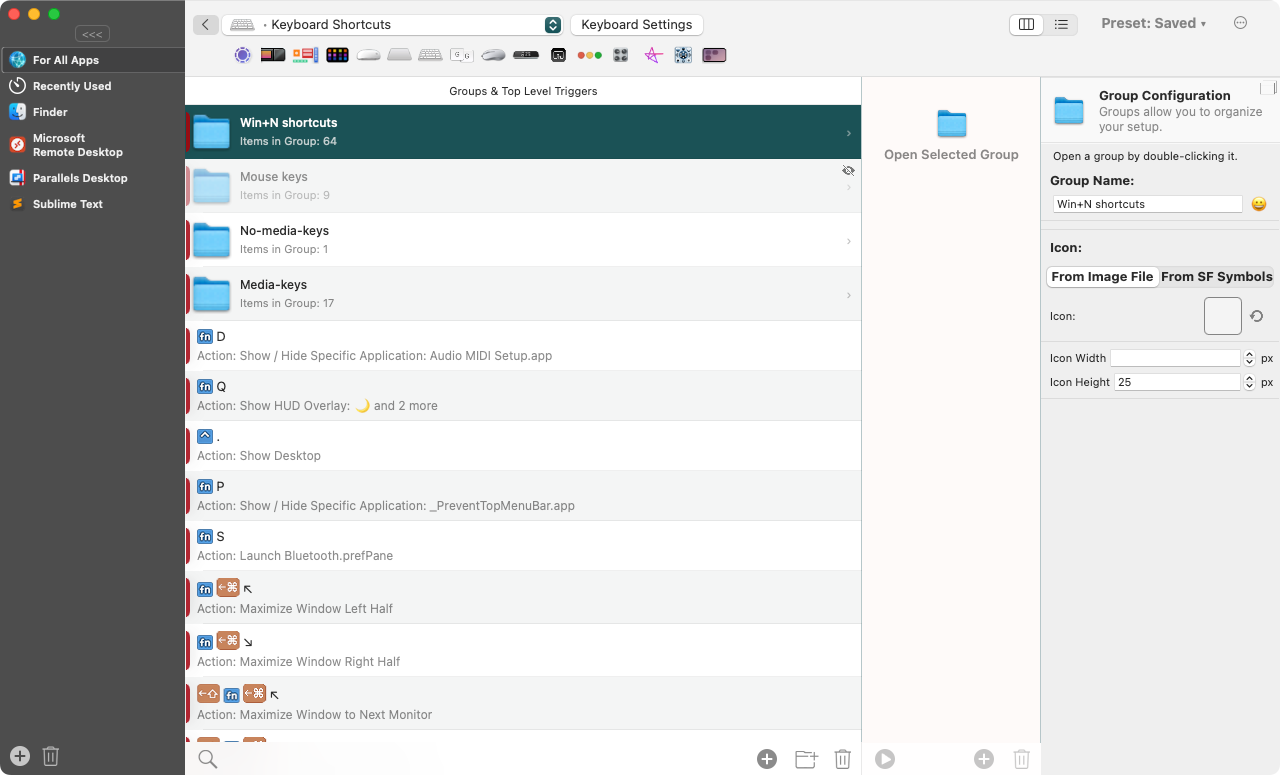This screenshot has width=1280, height=775.
Task: Collapse the sidebar with the <<< button
Action: pos(92,34)
